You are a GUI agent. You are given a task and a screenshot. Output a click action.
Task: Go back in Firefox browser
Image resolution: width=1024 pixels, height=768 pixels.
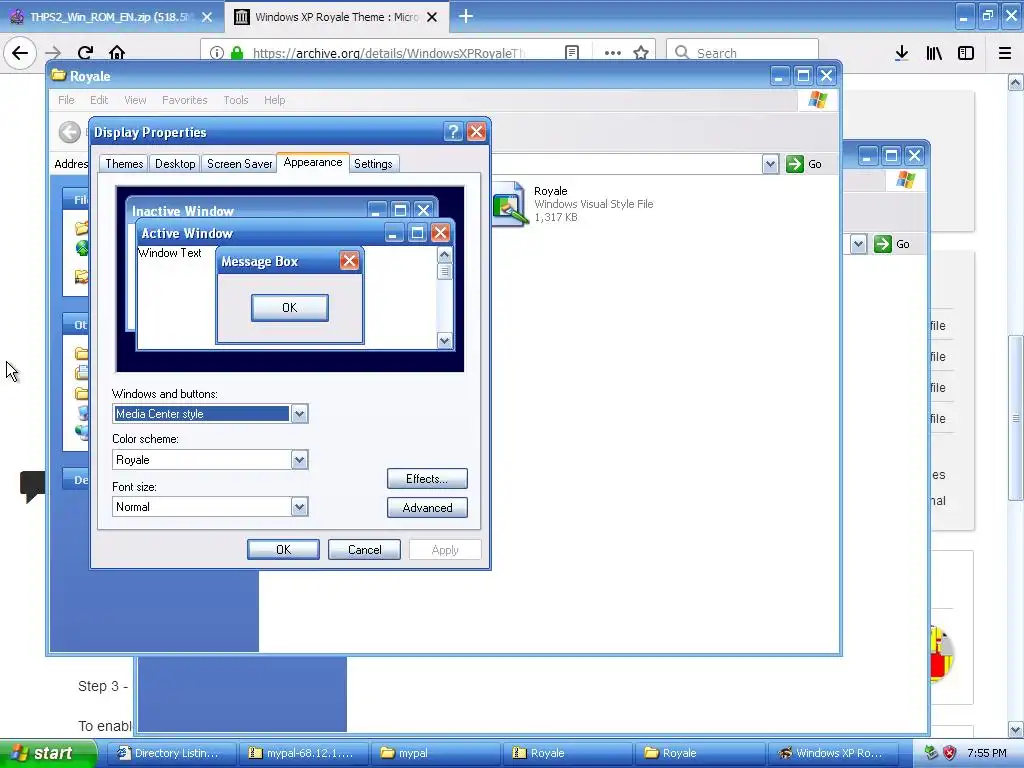(x=20, y=53)
